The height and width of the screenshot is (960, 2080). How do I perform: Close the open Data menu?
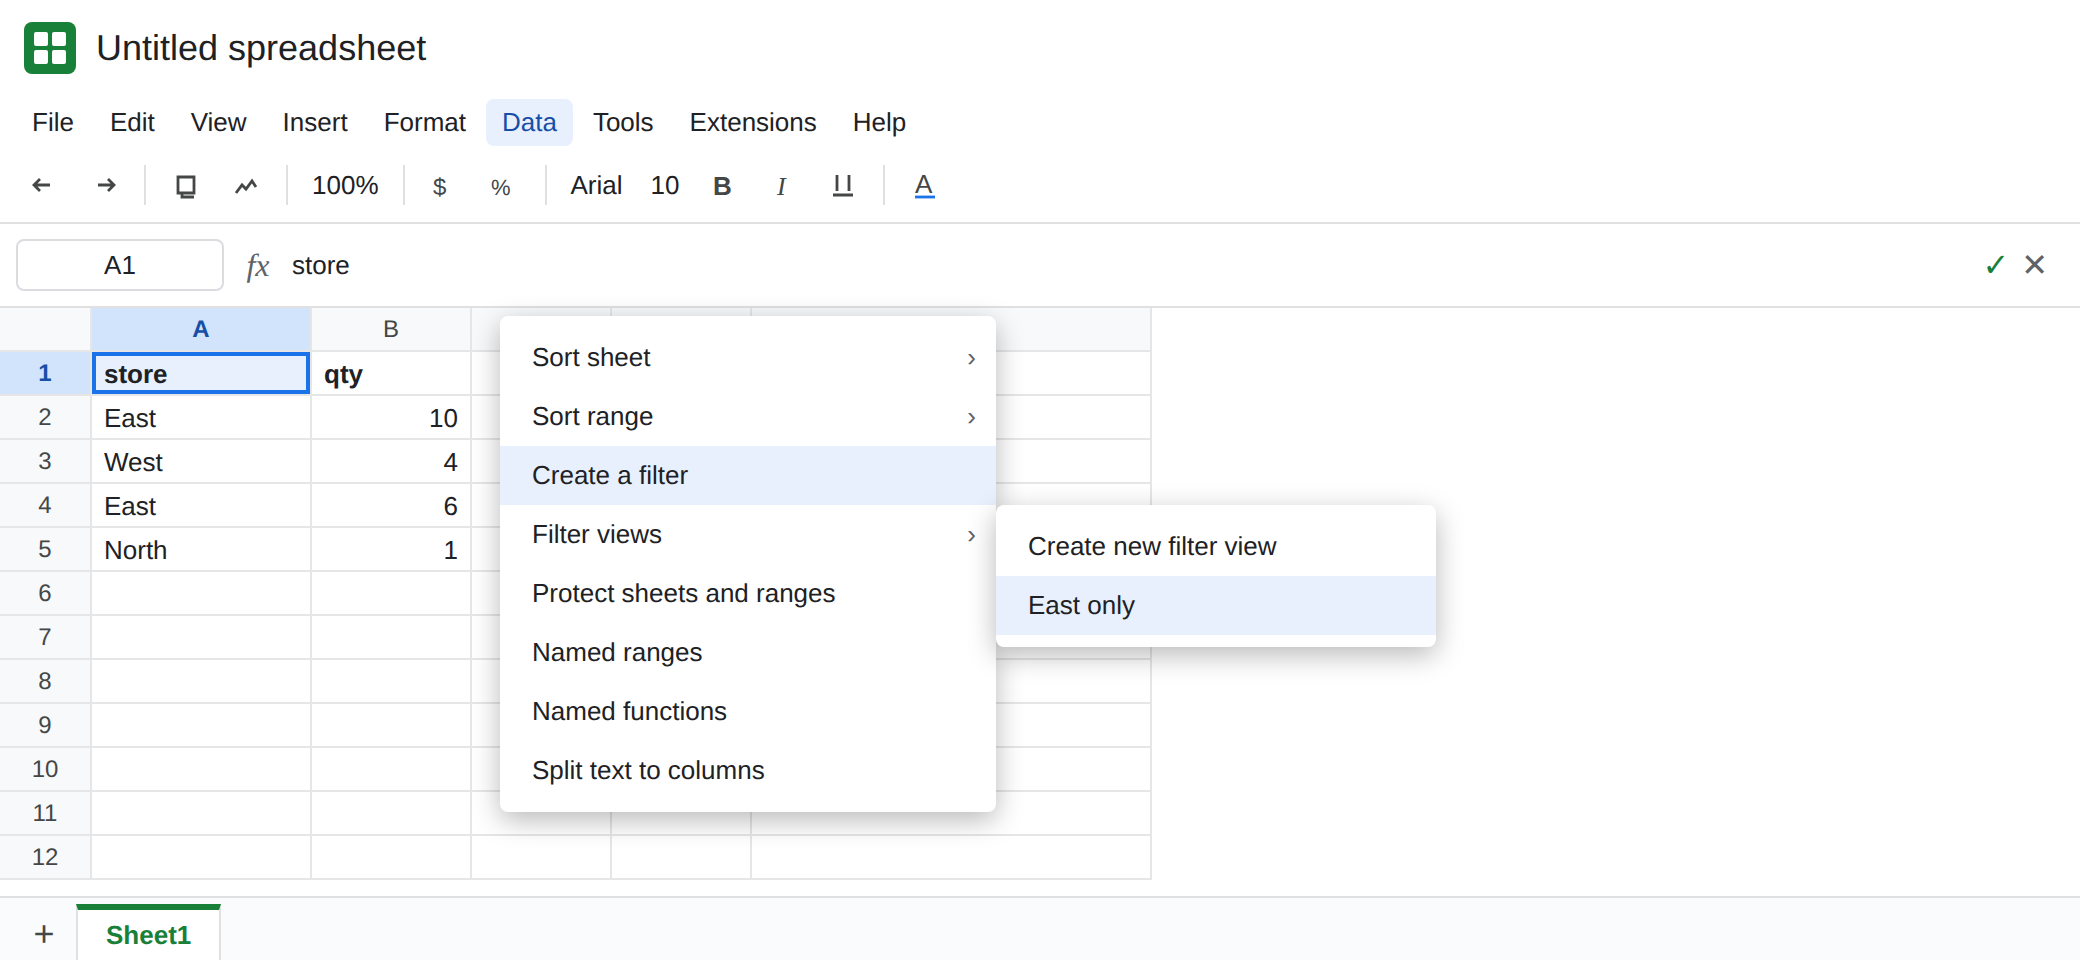[x=529, y=123]
